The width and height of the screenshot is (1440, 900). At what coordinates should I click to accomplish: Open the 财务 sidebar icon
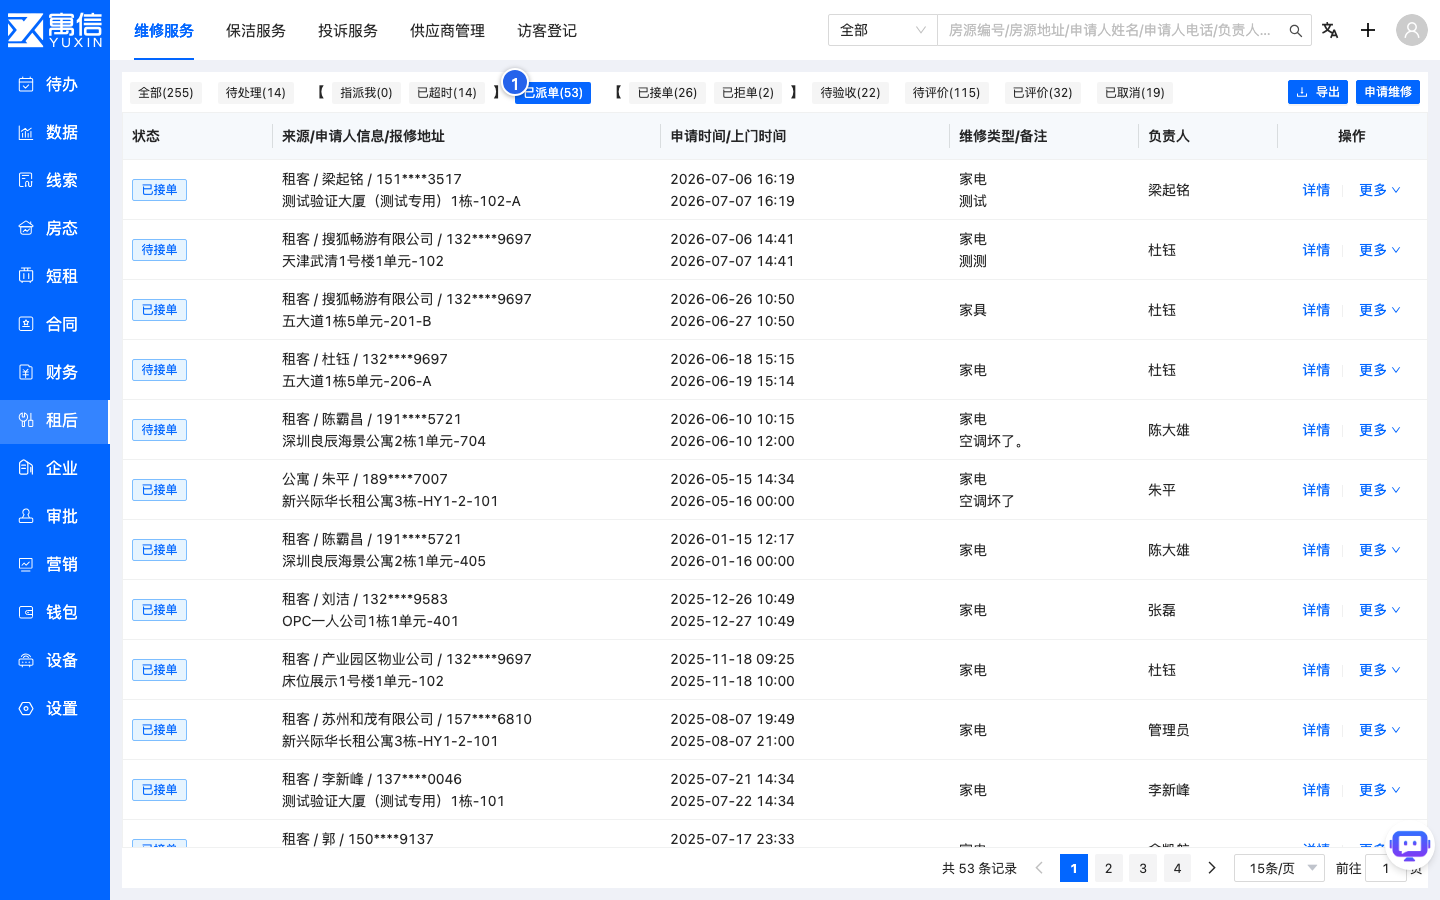point(26,372)
